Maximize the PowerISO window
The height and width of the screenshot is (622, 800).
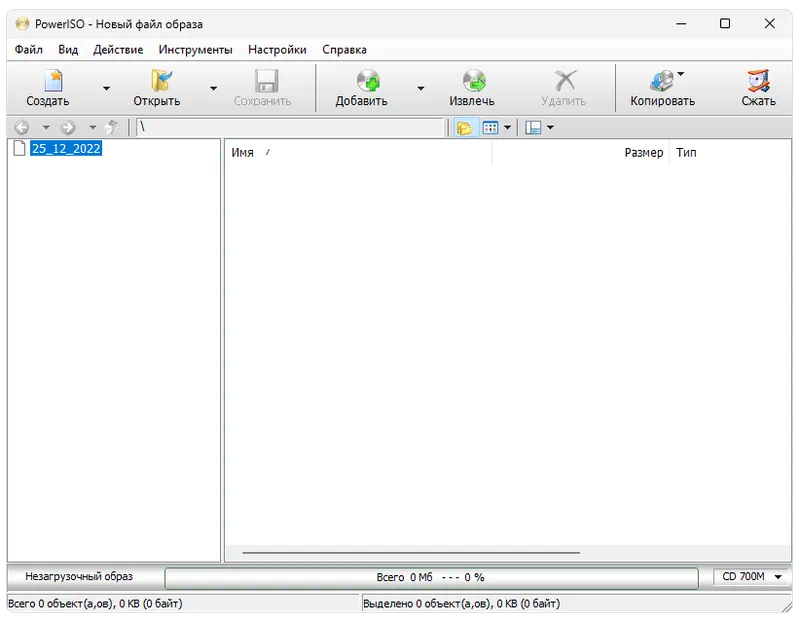[725, 23]
